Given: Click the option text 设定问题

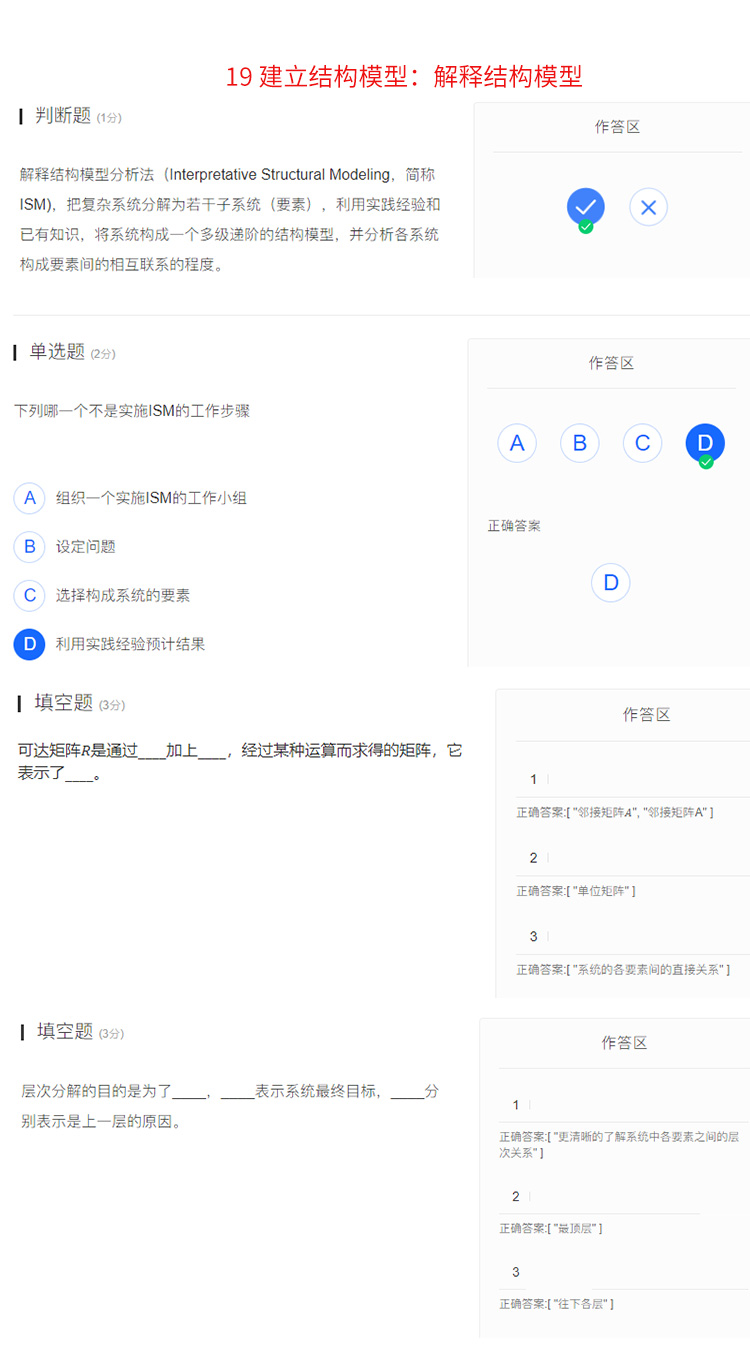Looking at the screenshot, I should 86,547.
